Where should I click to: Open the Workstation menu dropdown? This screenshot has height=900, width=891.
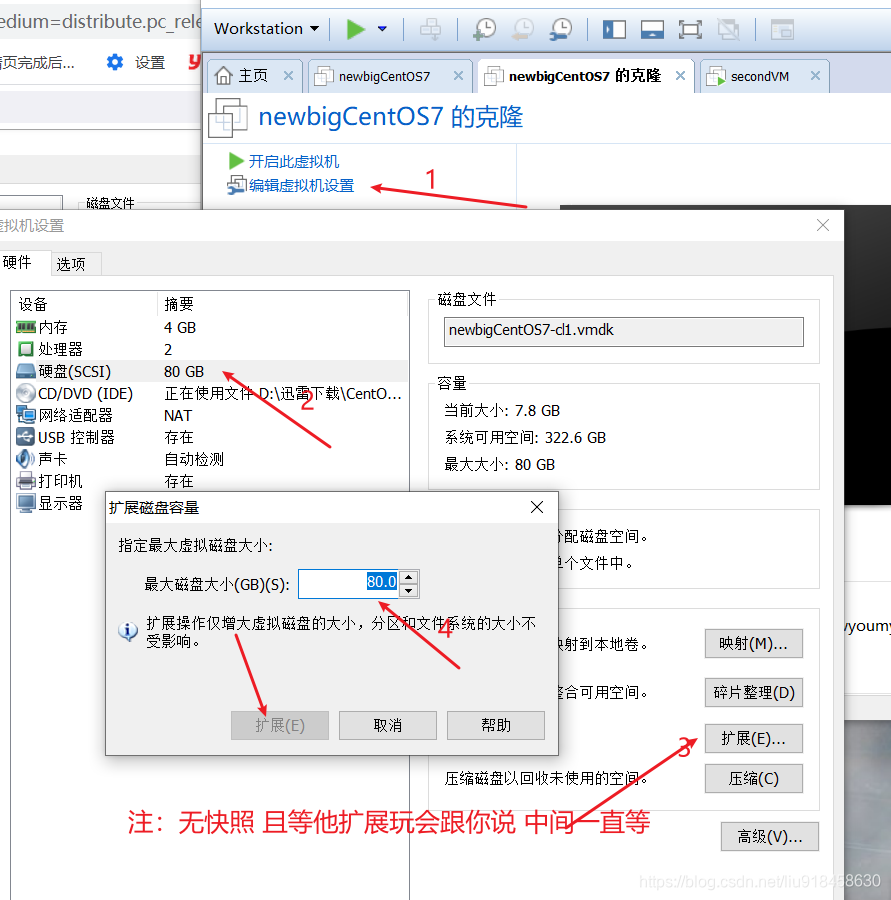click(266, 29)
